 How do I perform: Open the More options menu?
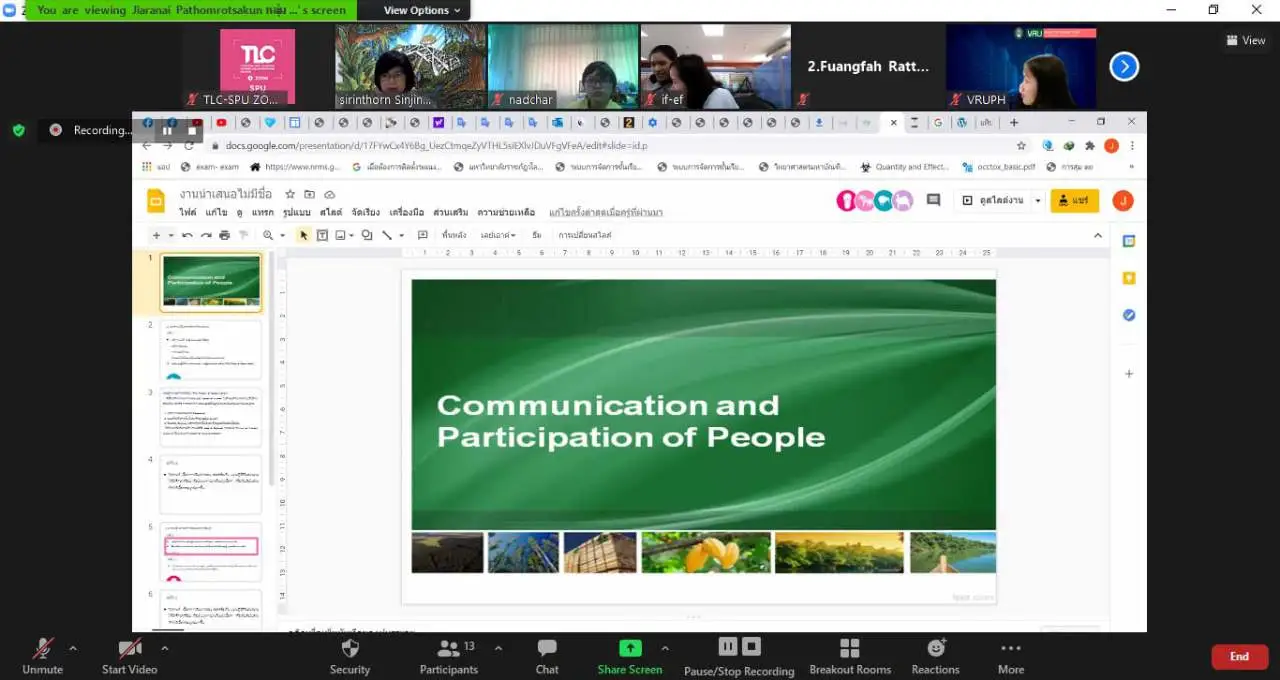point(1010,655)
